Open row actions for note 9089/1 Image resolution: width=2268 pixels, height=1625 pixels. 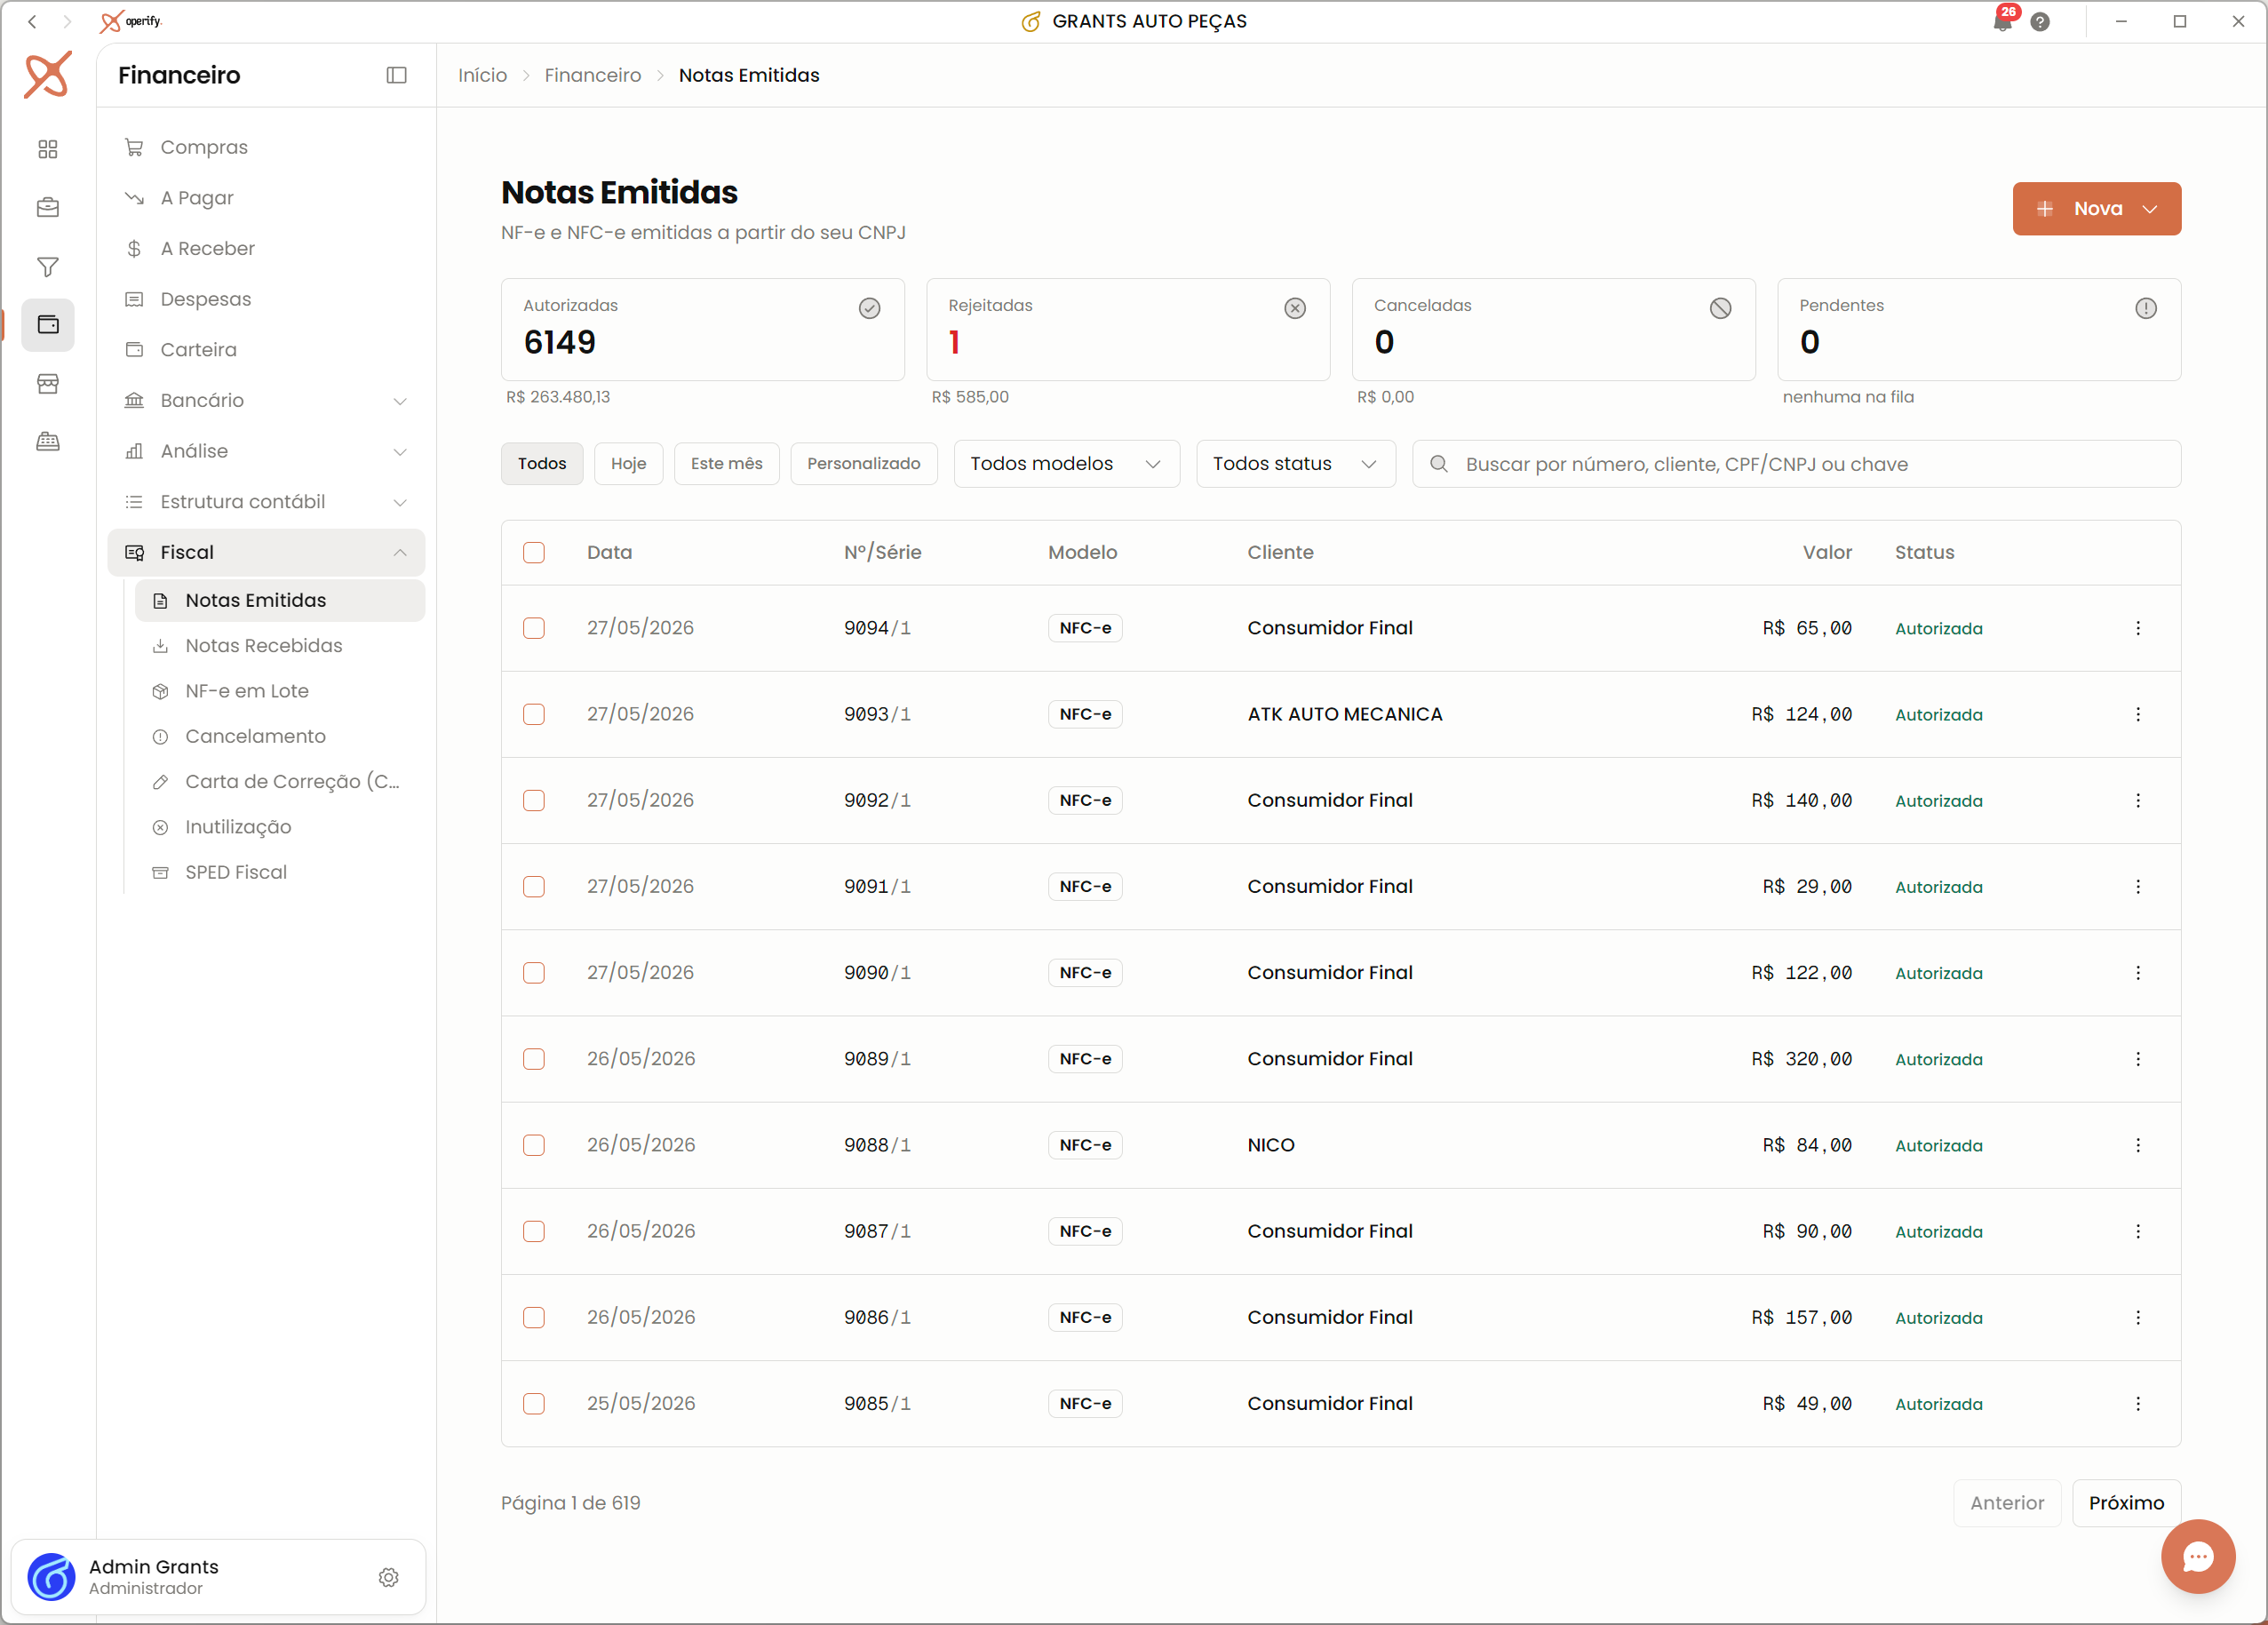point(2138,1059)
